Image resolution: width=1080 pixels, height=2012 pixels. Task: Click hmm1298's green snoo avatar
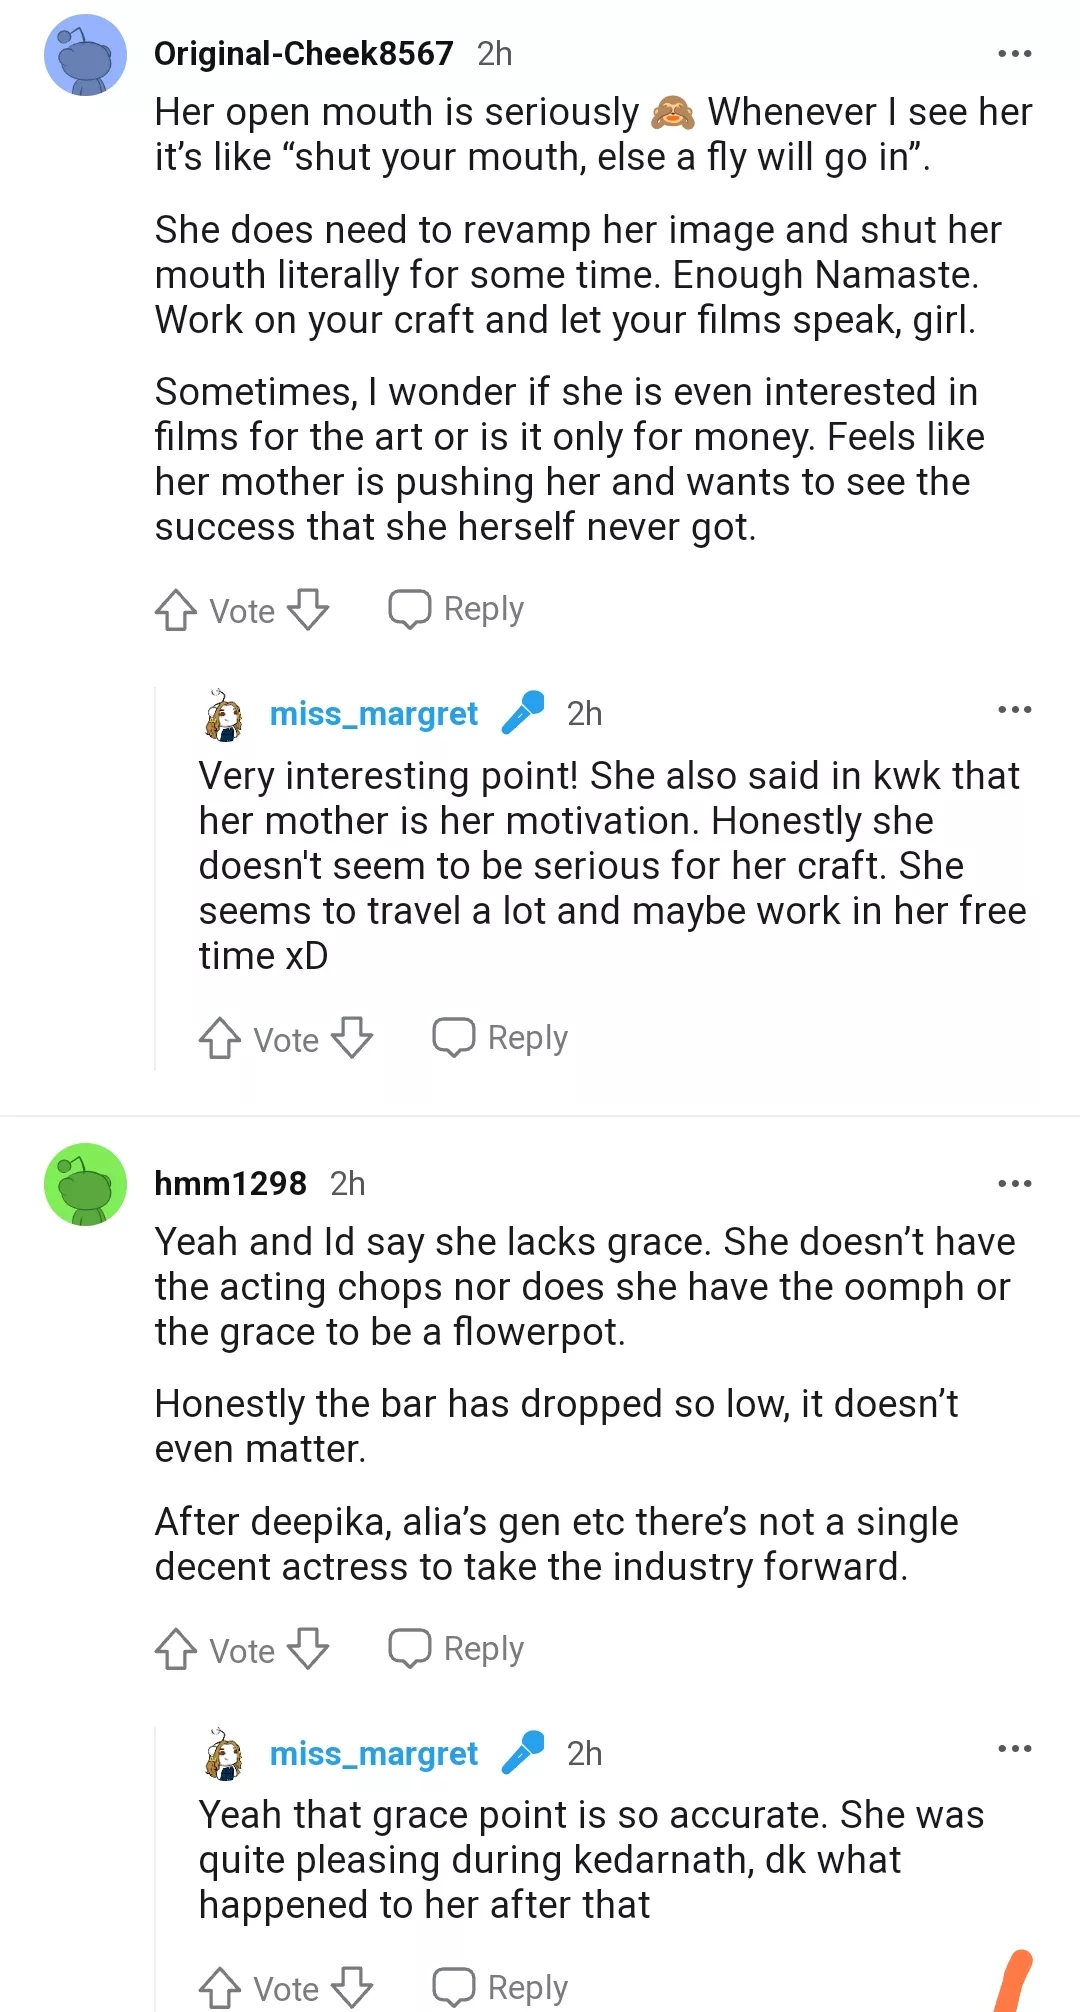point(85,1185)
